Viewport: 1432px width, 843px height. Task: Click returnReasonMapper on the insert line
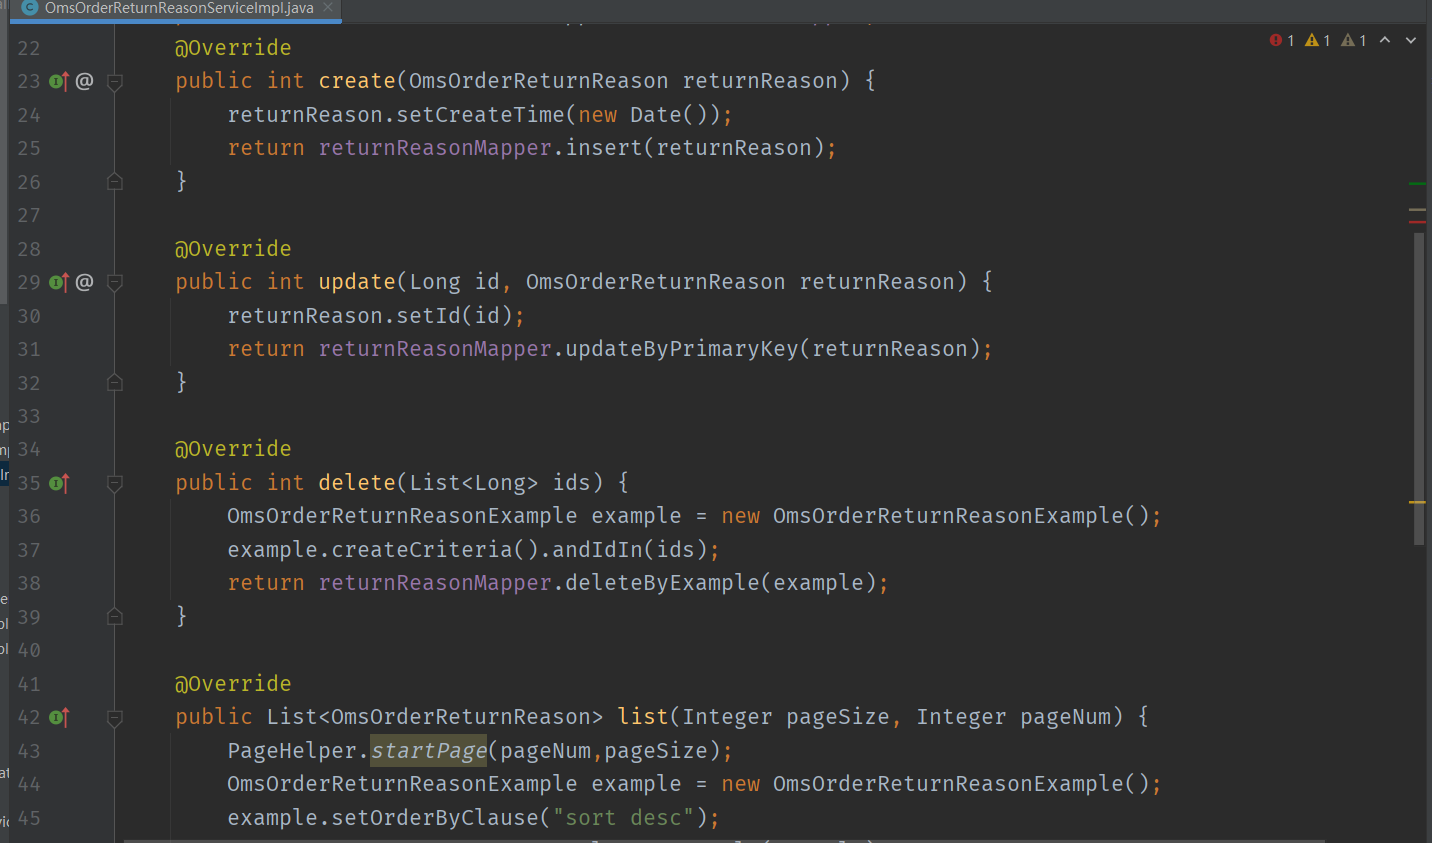pyautogui.click(x=435, y=148)
